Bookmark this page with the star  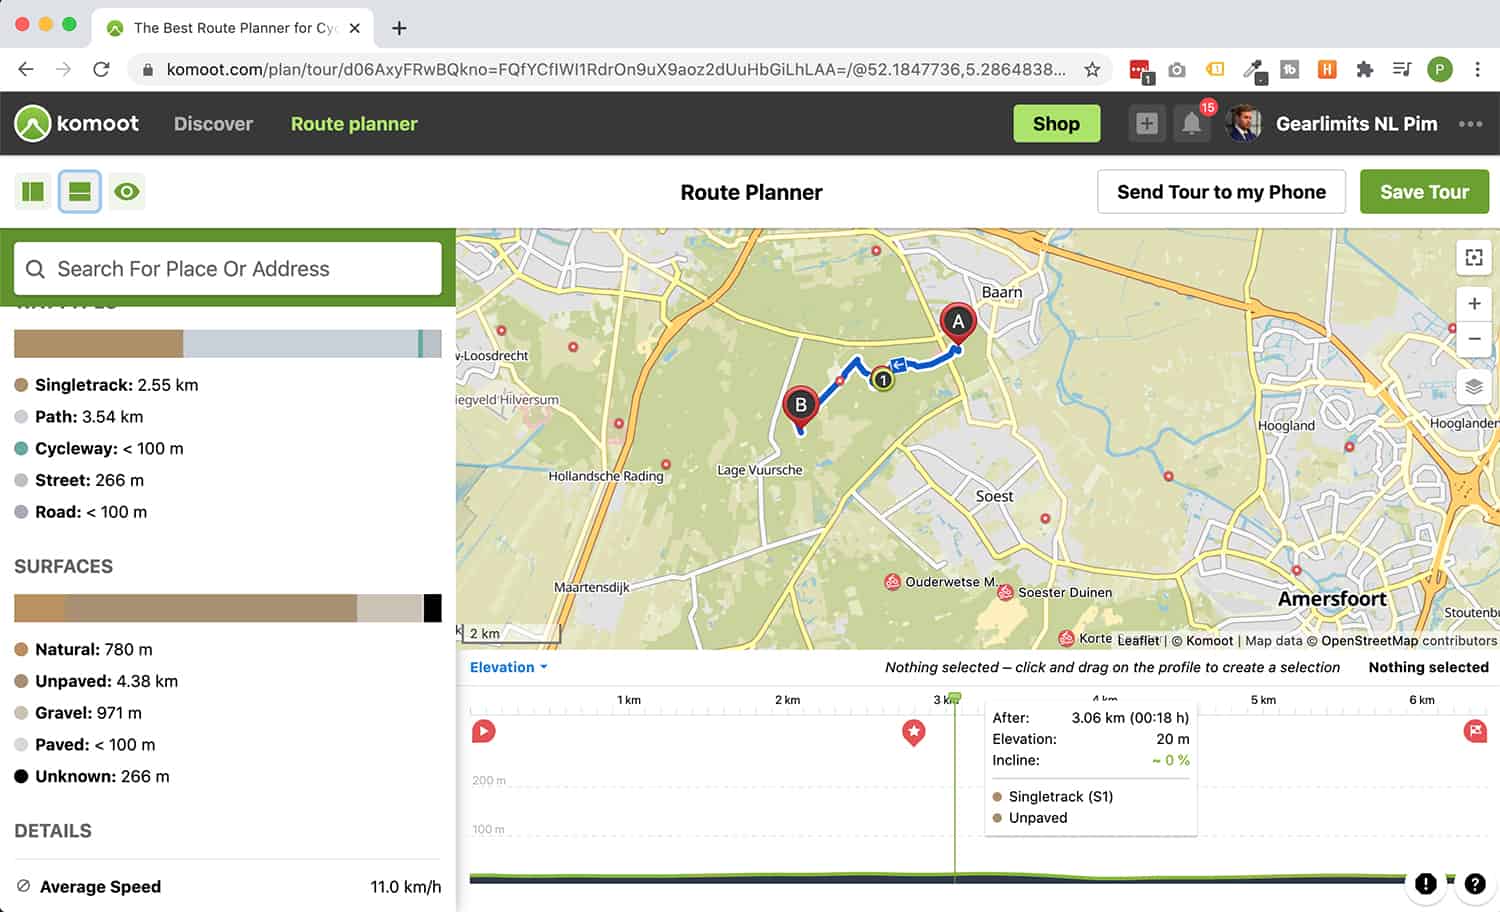click(1092, 69)
